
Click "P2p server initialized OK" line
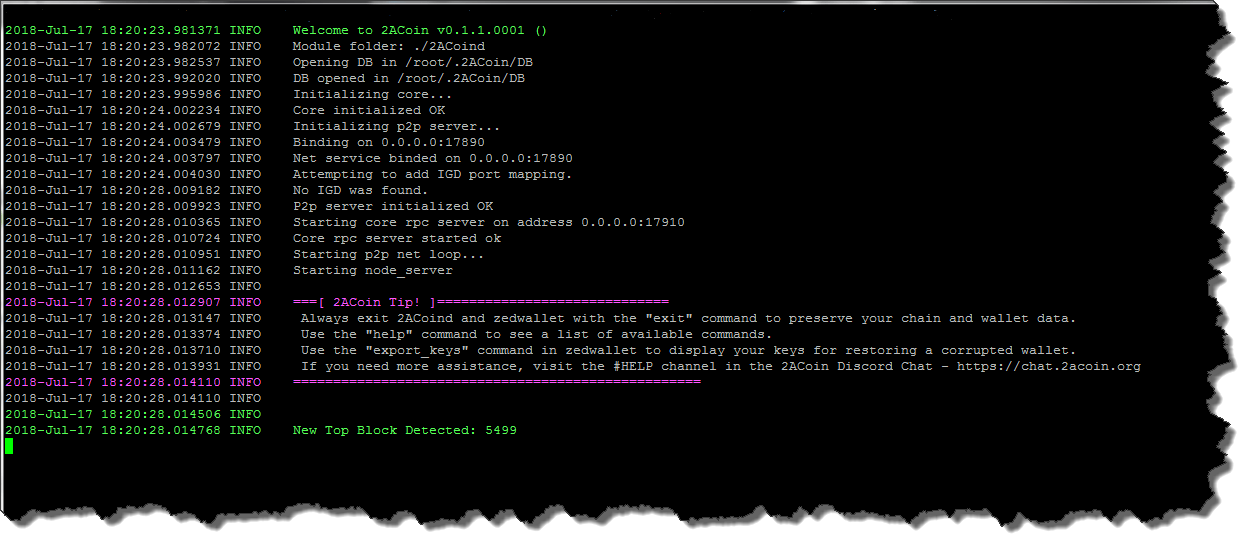point(392,206)
